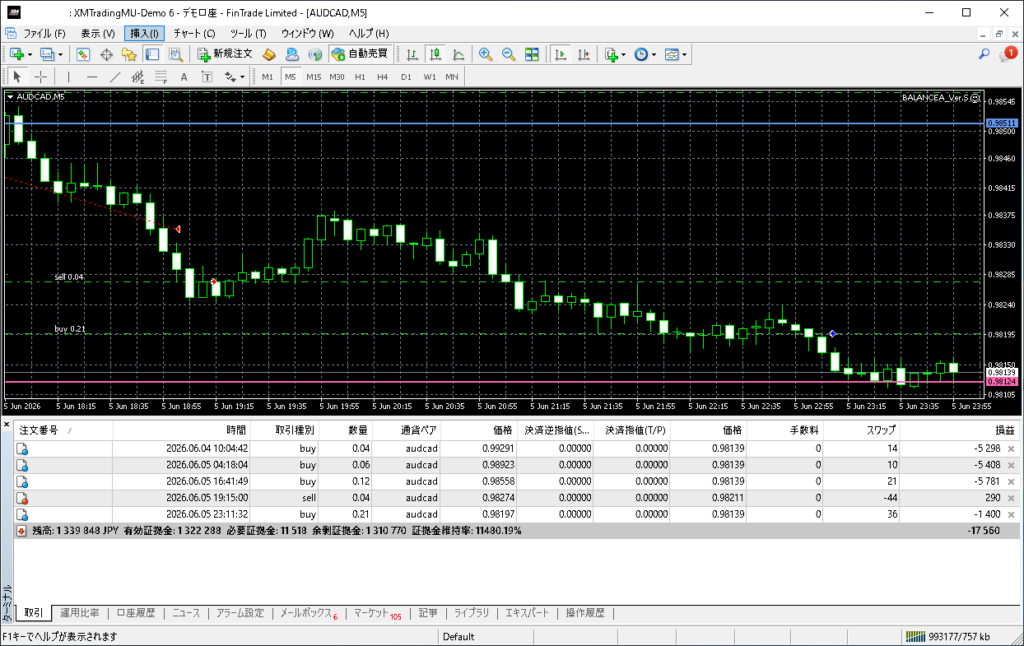The image size is (1024, 646).
Task: Select the D1 timeframe
Action: pos(406,76)
